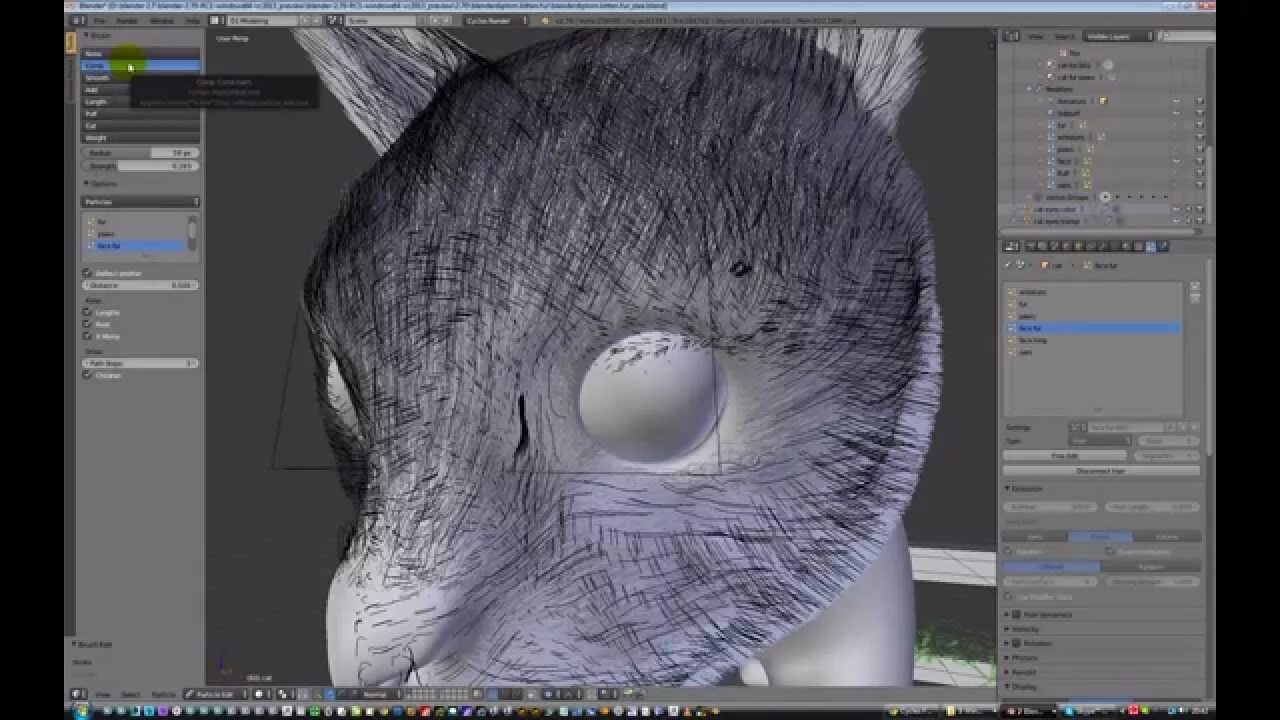Toggle render icon on whiskers modifier row
1280x720 pixels.
(x=1199, y=137)
